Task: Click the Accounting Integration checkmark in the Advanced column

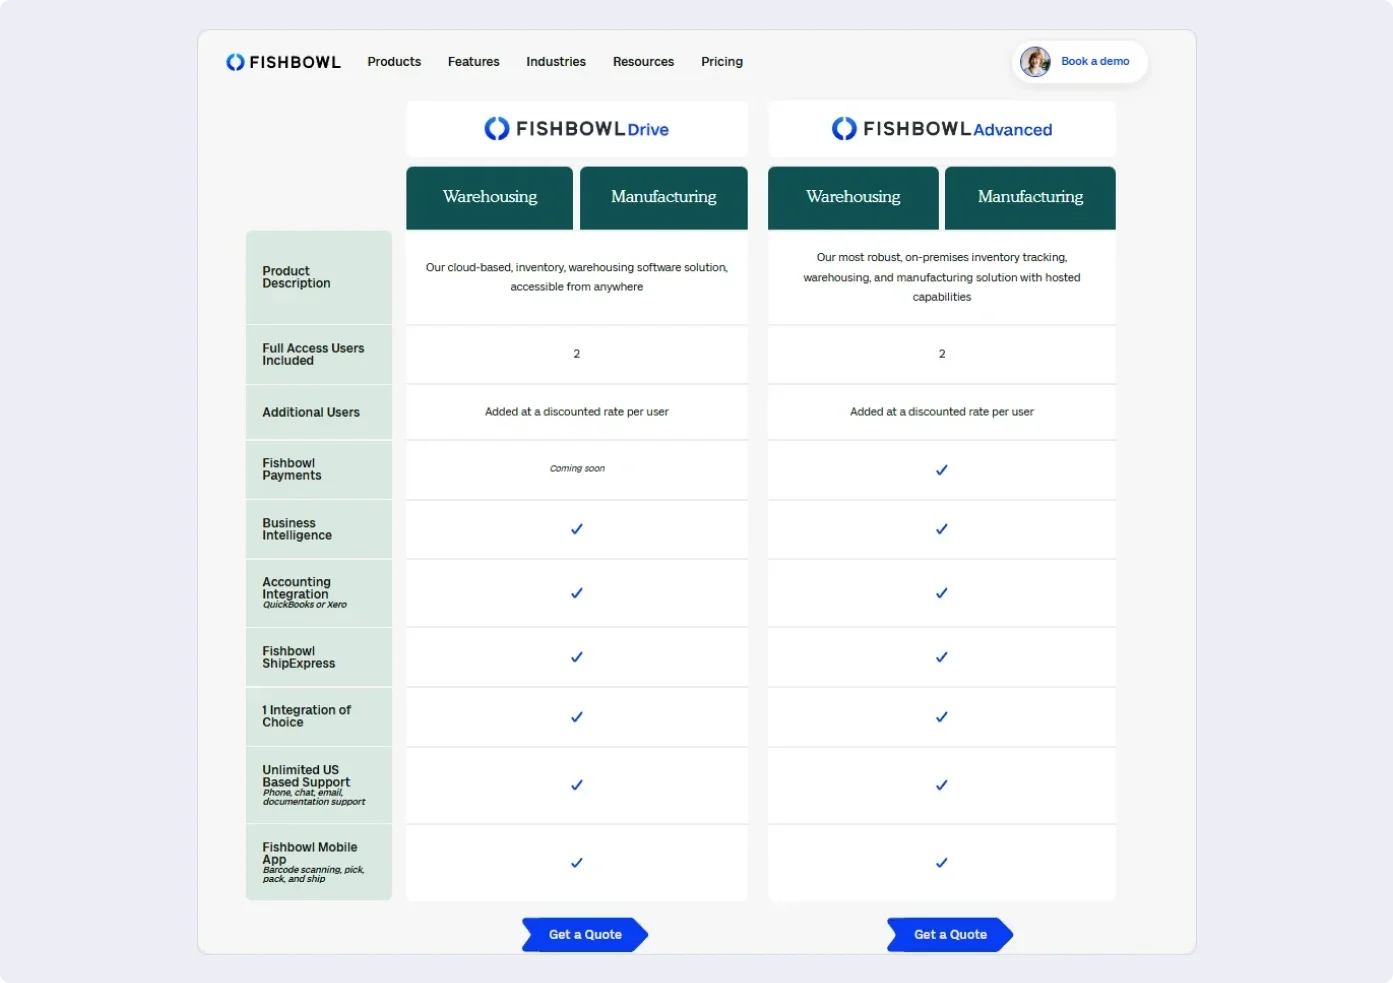Action: pyautogui.click(x=942, y=593)
